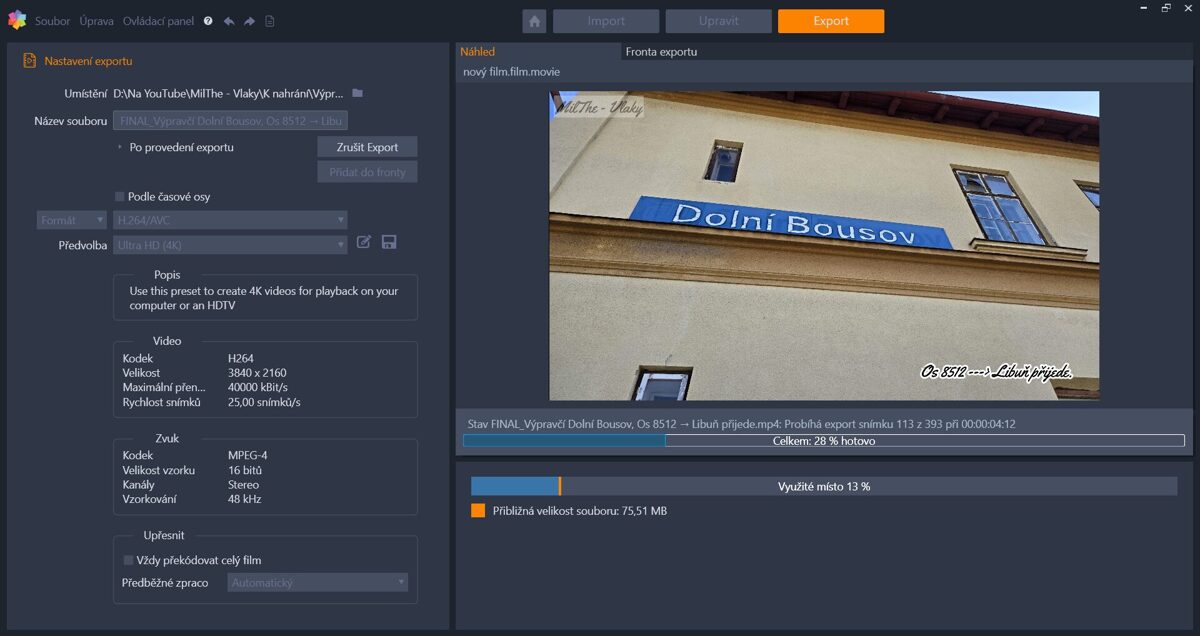Click the export path D:\Na YouTube text
The height and width of the screenshot is (636, 1200).
point(229,93)
